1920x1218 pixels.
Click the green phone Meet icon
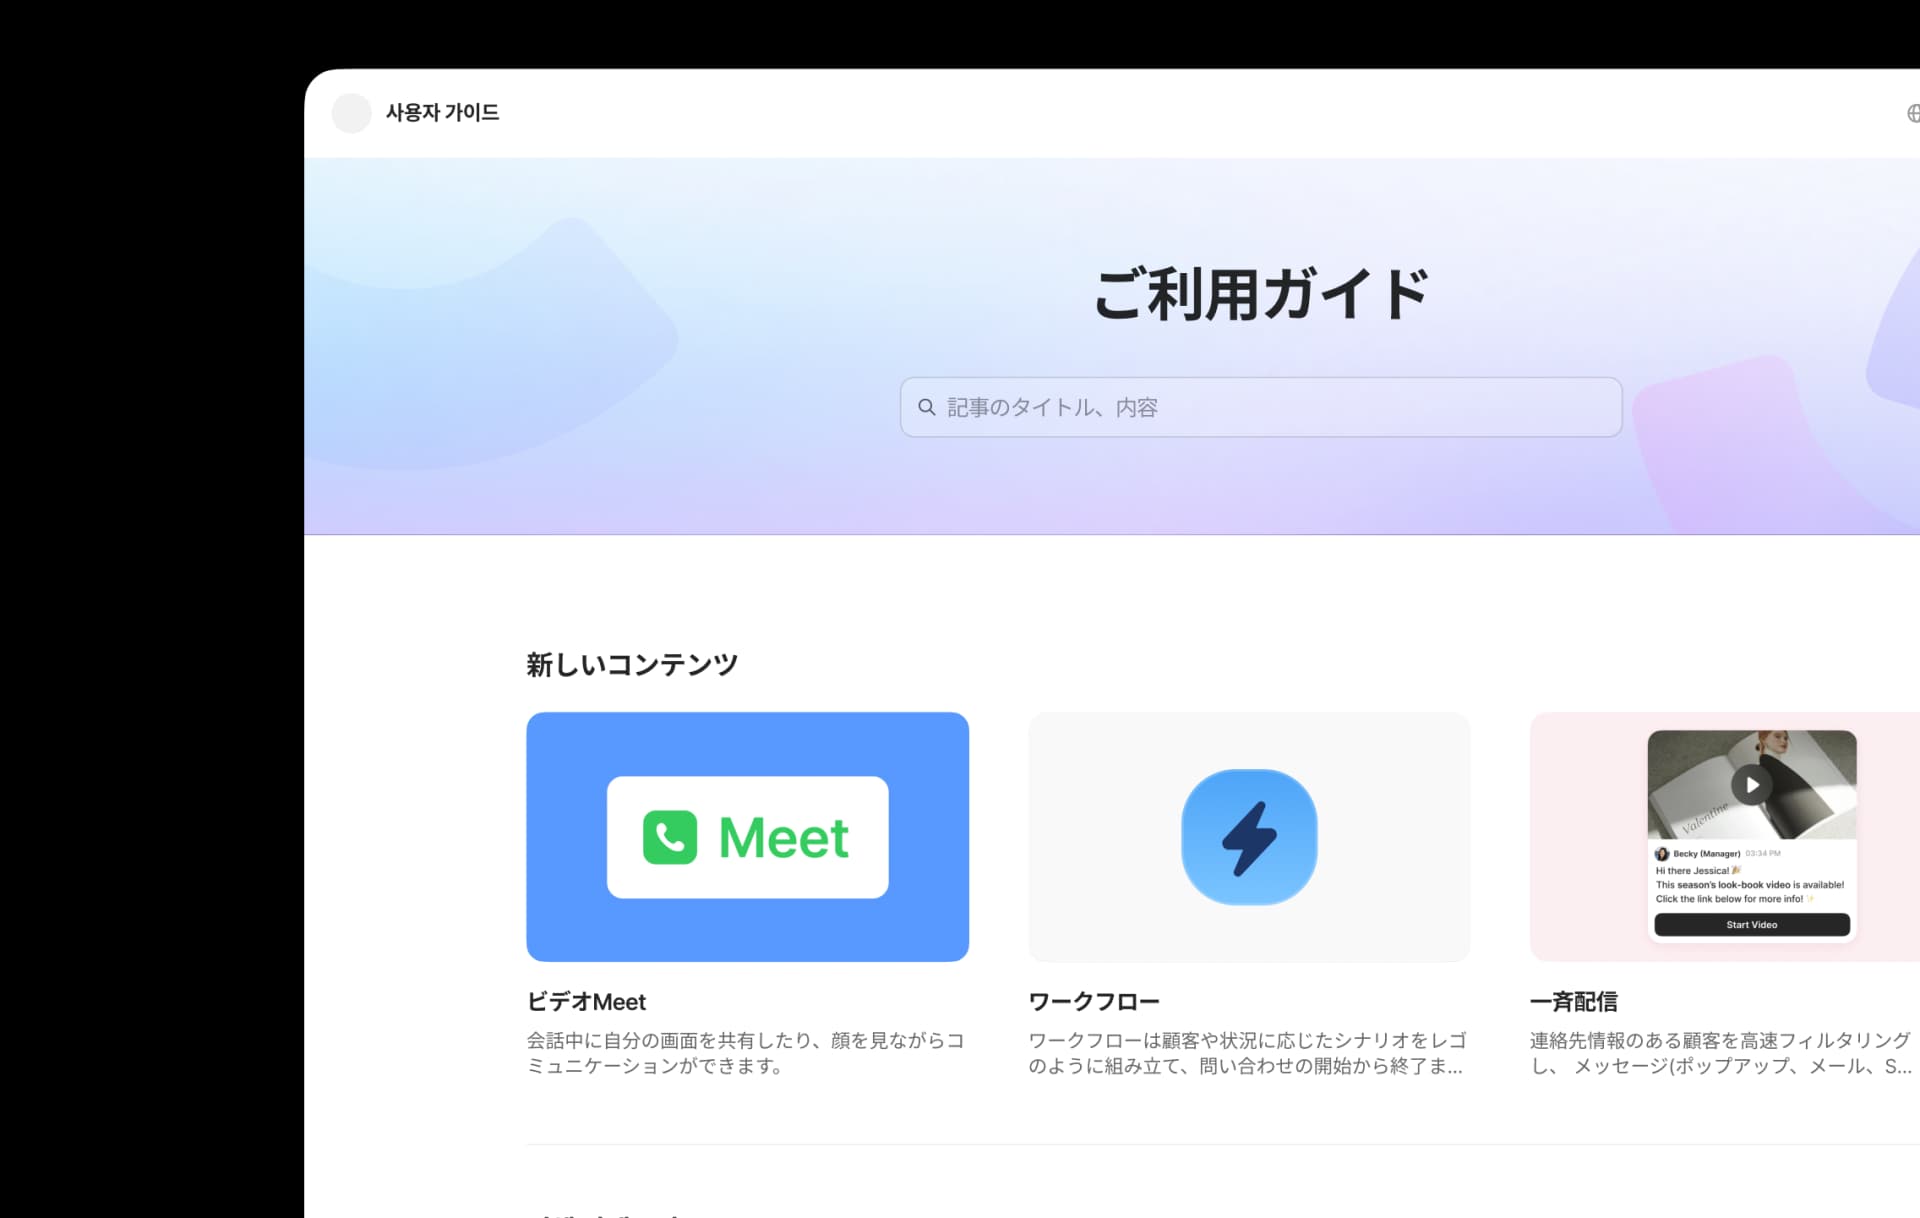tap(670, 837)
